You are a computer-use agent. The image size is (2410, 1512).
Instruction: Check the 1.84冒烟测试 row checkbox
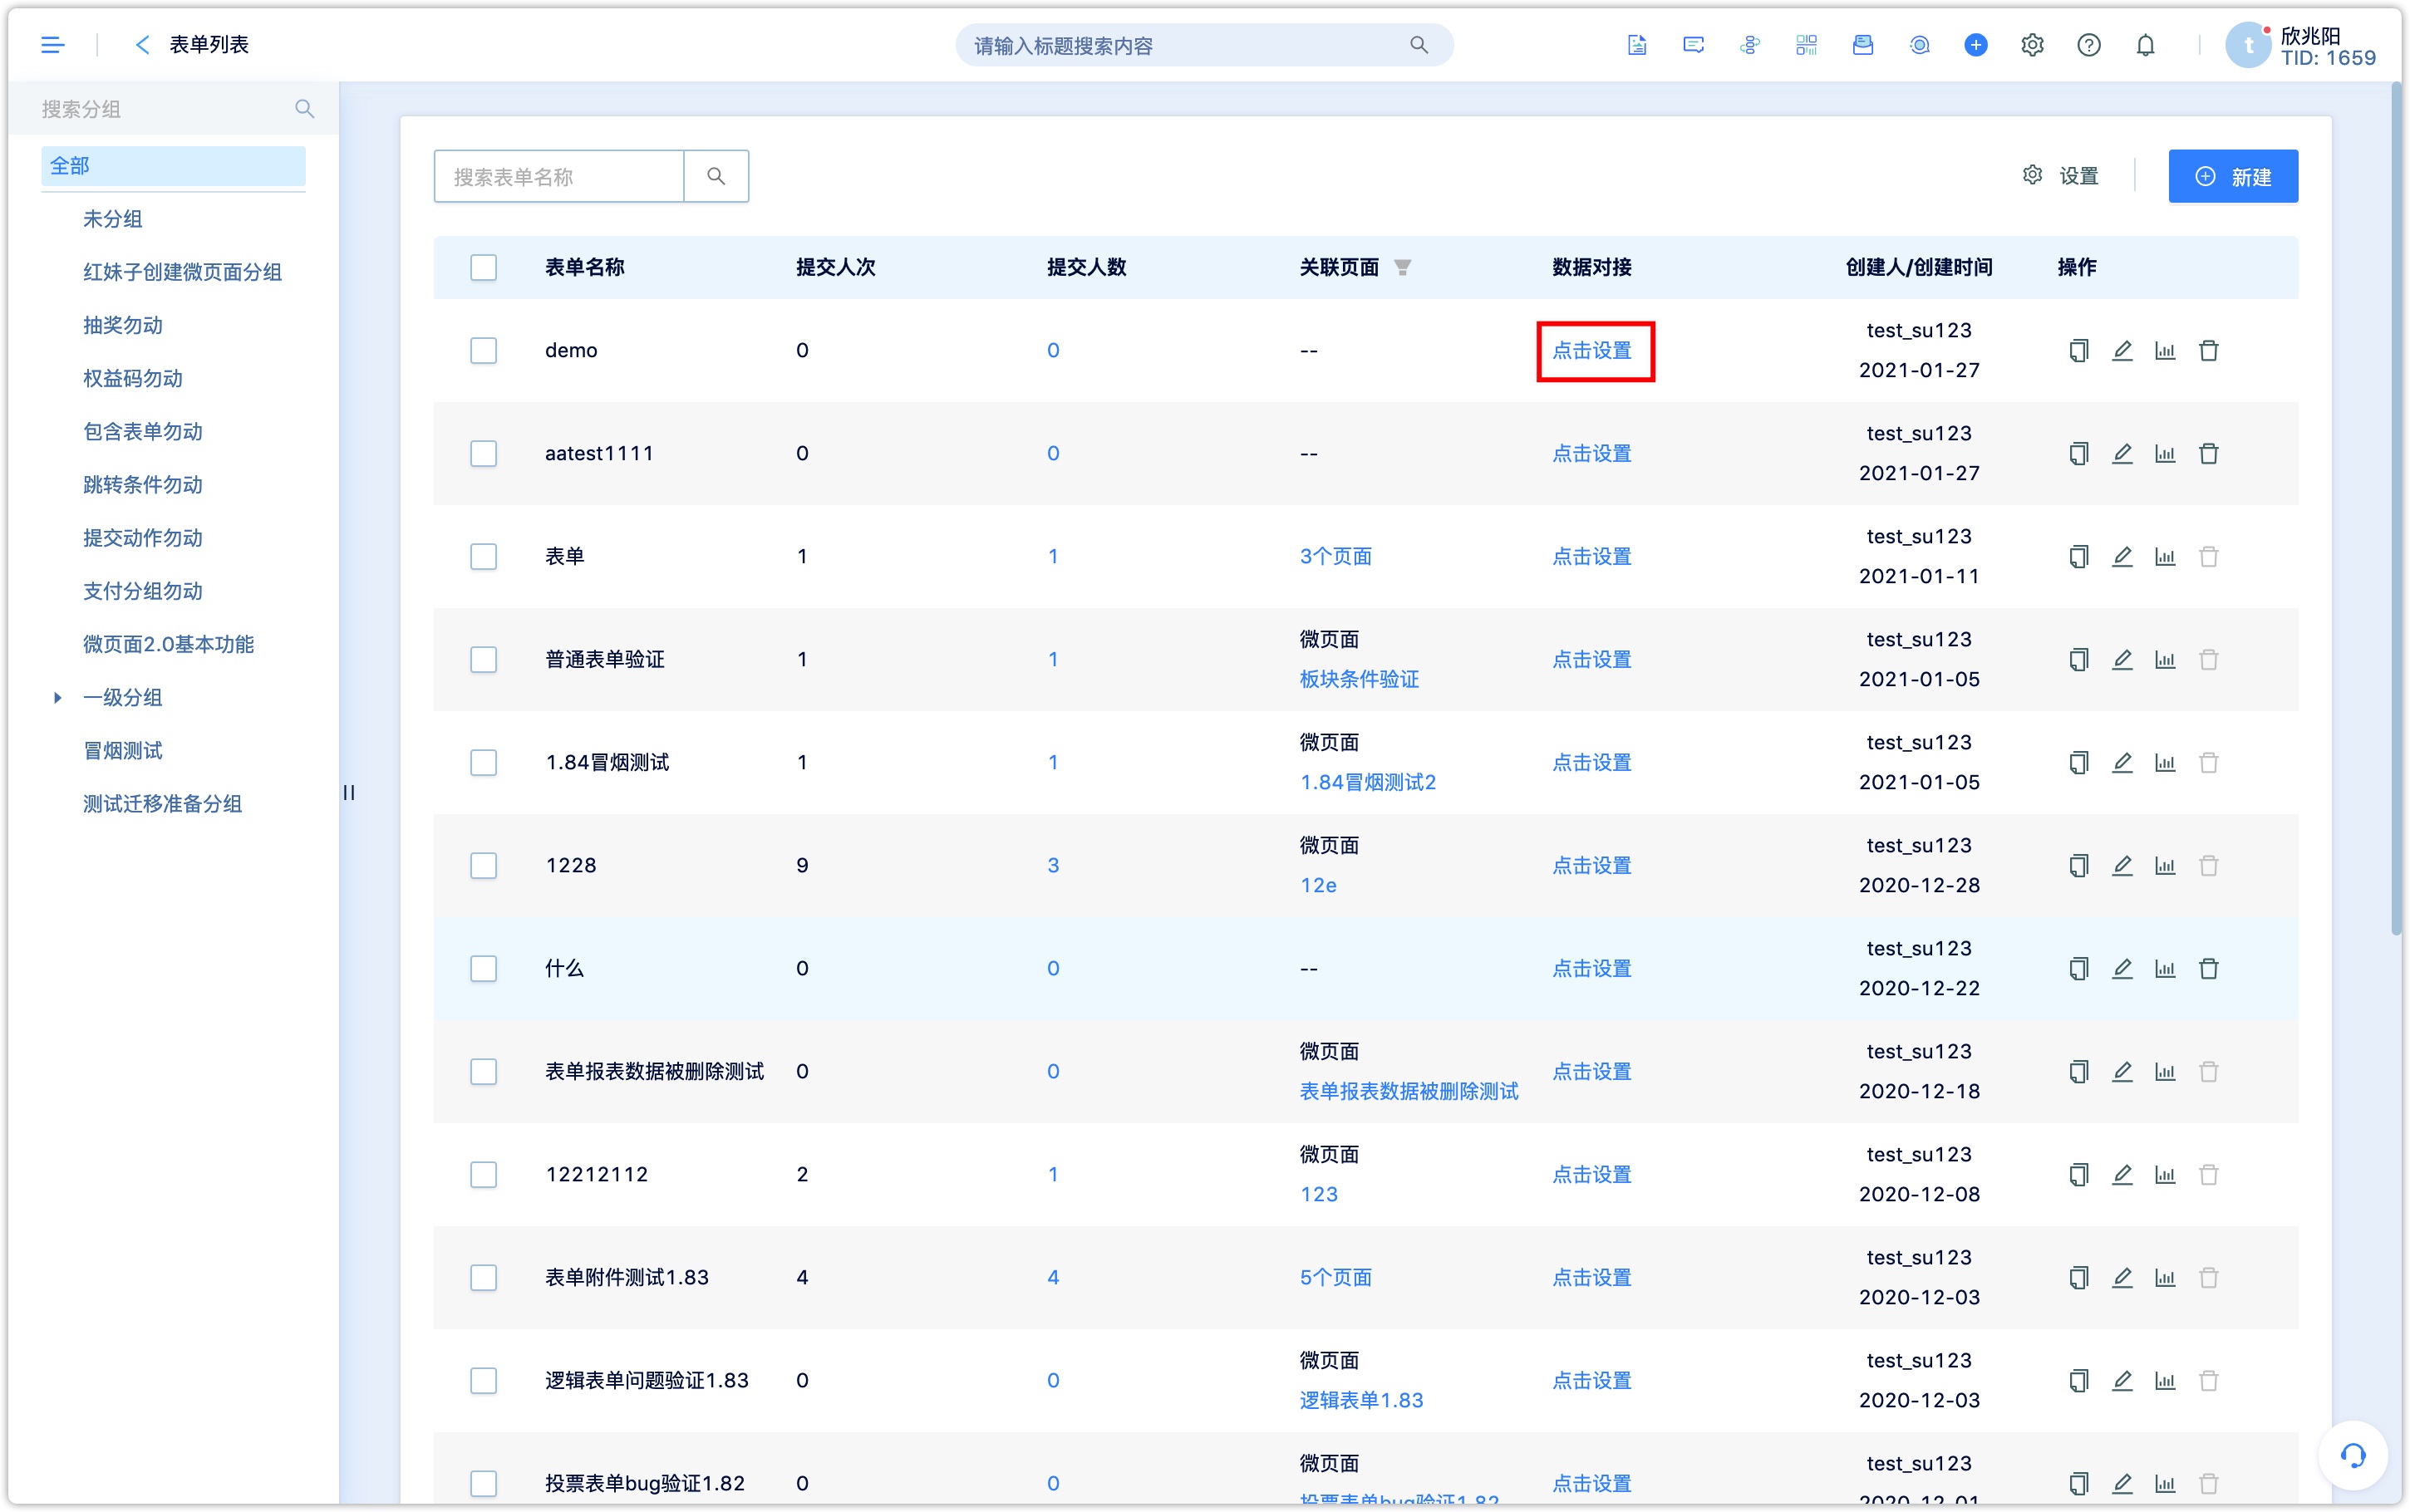(x=483, y=762)
